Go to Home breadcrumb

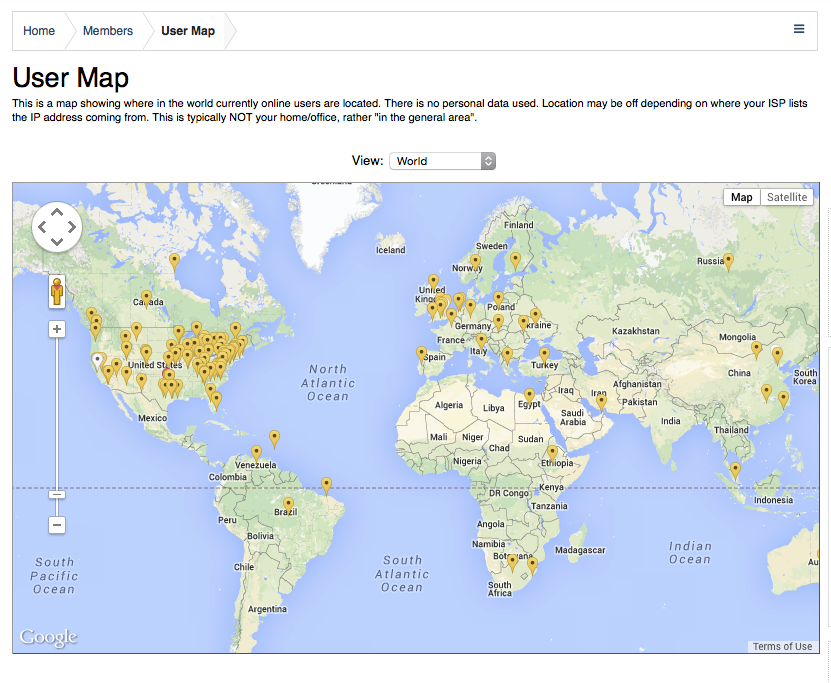39,31
